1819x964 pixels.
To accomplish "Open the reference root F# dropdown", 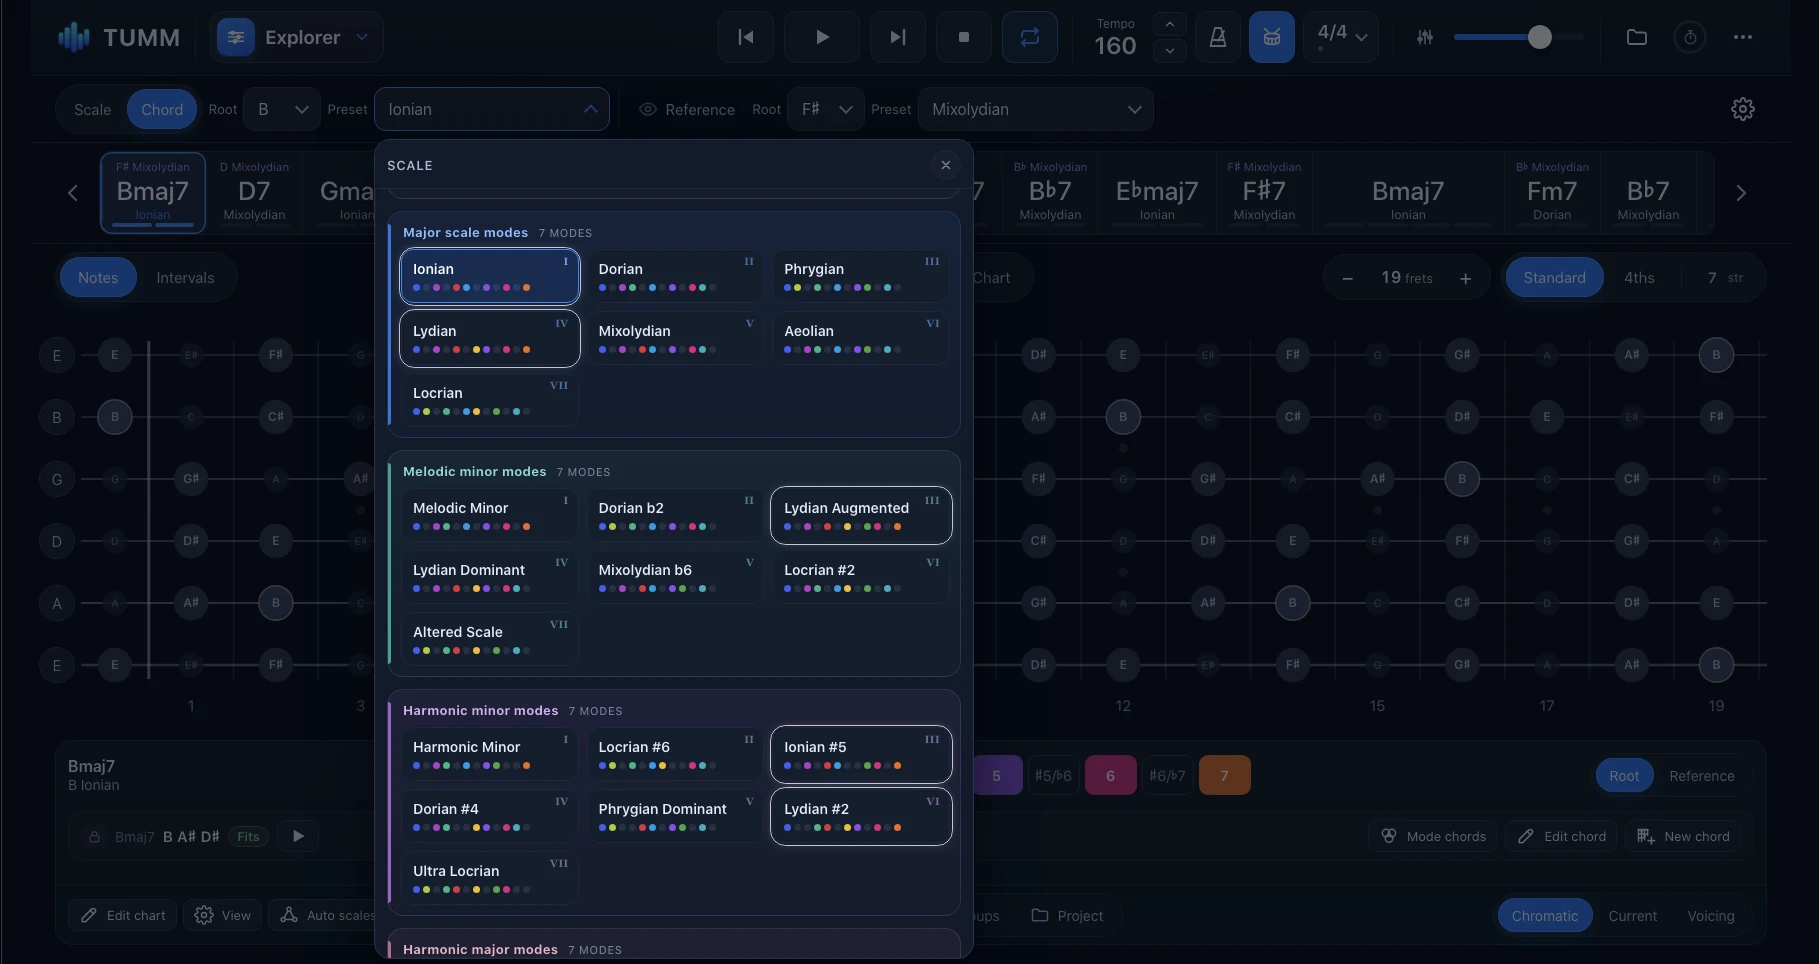I will pyautogui.click(x=826, y=109).
